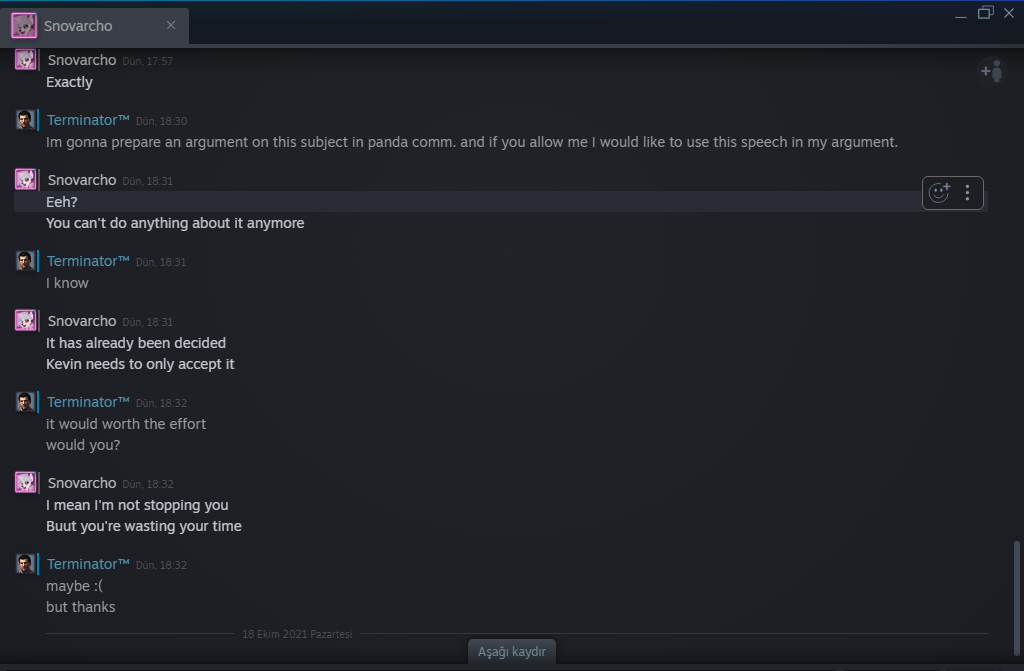Open Terminator™ profile from the 18:30 message name
The height and width of the screenshot is (671, 1024).
tap(88, 120)
